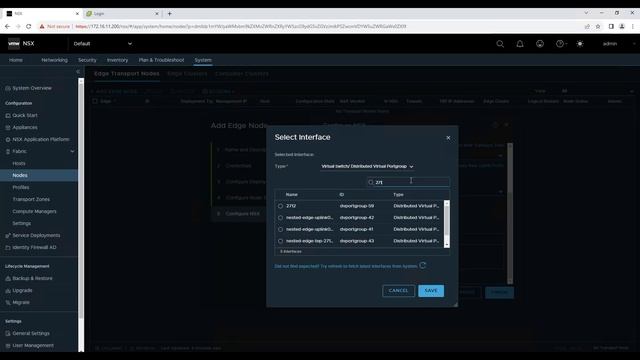640x360 pixels.
Task: Select radio for dvportgroup-43 row
Action: (280, 241)
